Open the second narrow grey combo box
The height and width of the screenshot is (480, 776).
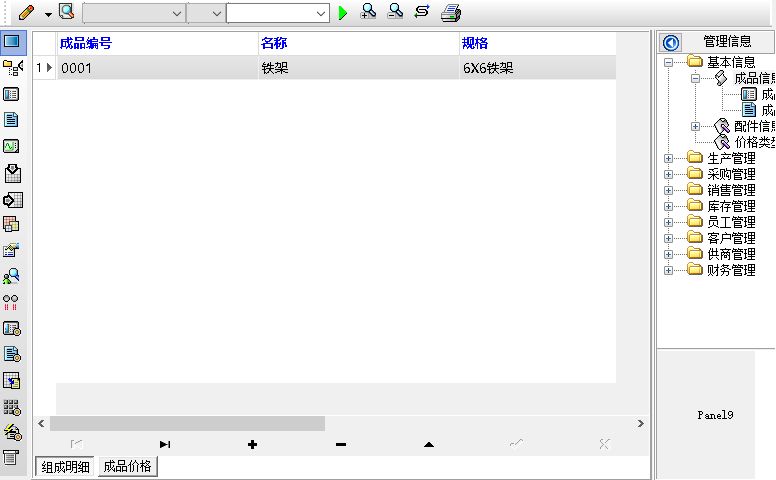pyautogui.click(x=206, y=13)
